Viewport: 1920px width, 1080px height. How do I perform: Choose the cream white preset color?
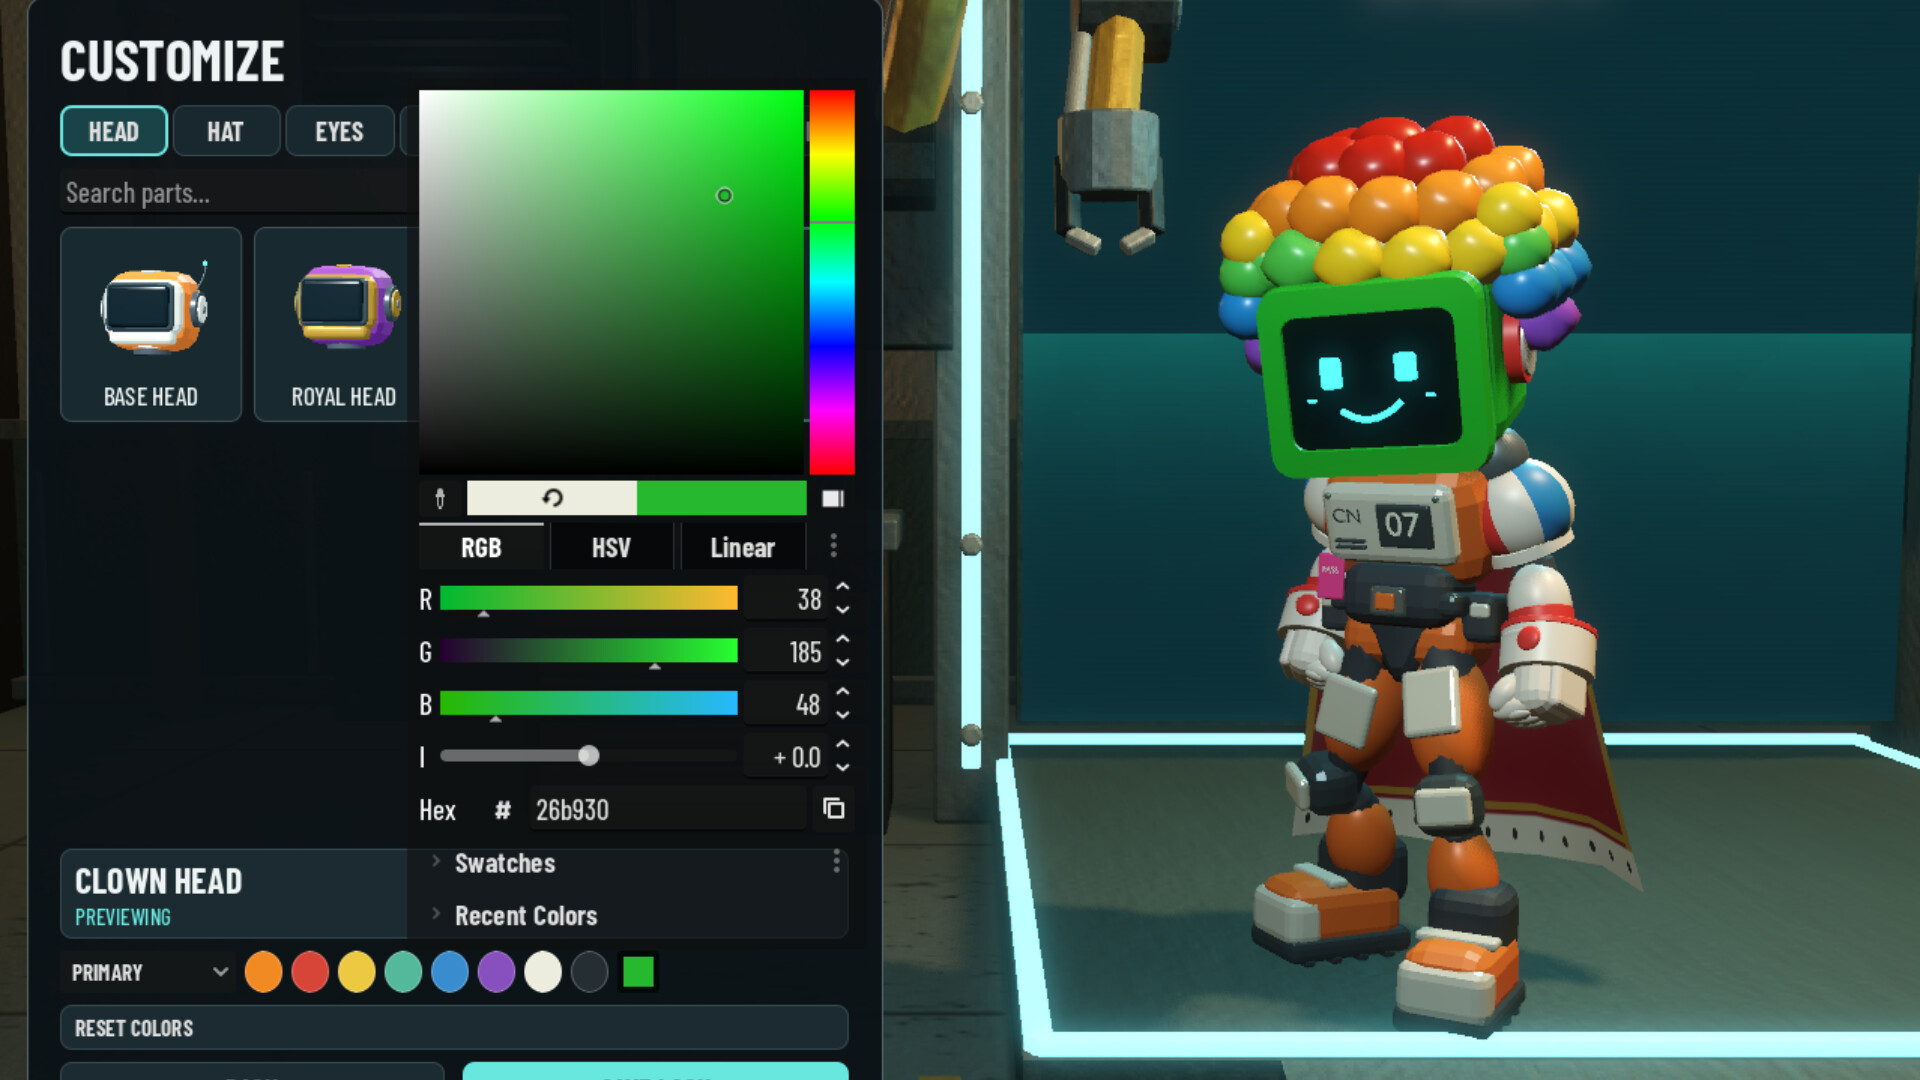(x=543, y=972)
